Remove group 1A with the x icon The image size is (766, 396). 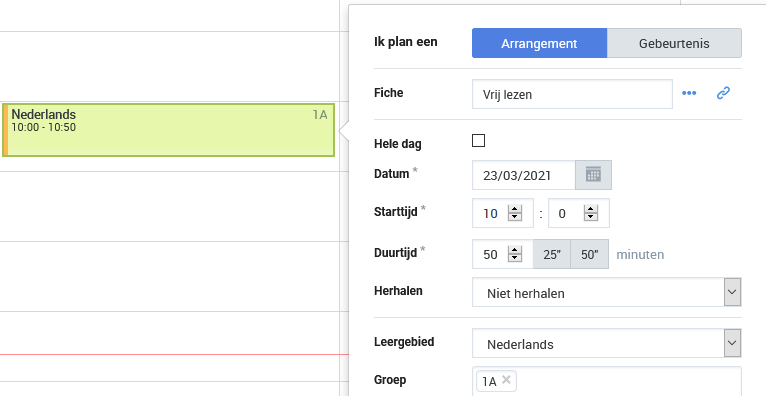[x=506, y=379]
